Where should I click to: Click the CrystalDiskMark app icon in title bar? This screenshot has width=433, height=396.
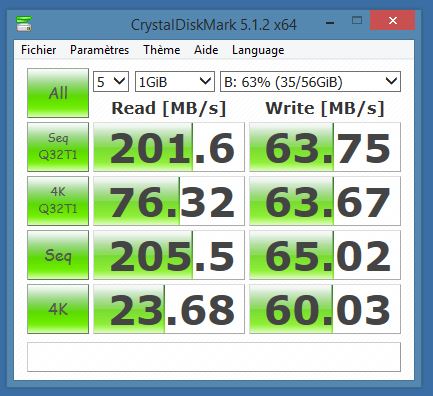click(24, 24)
